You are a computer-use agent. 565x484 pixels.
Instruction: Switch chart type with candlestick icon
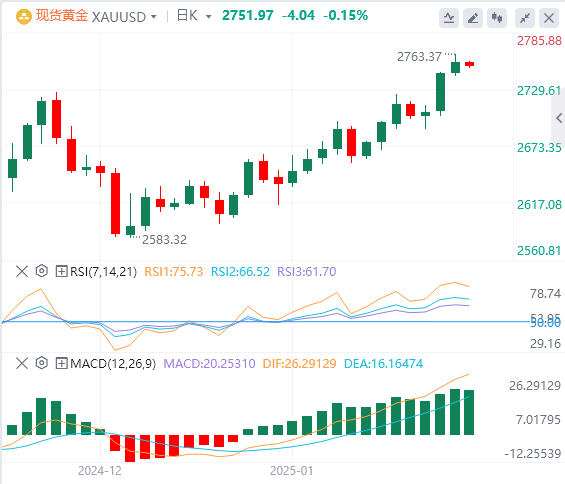click(x=497, y=17)
